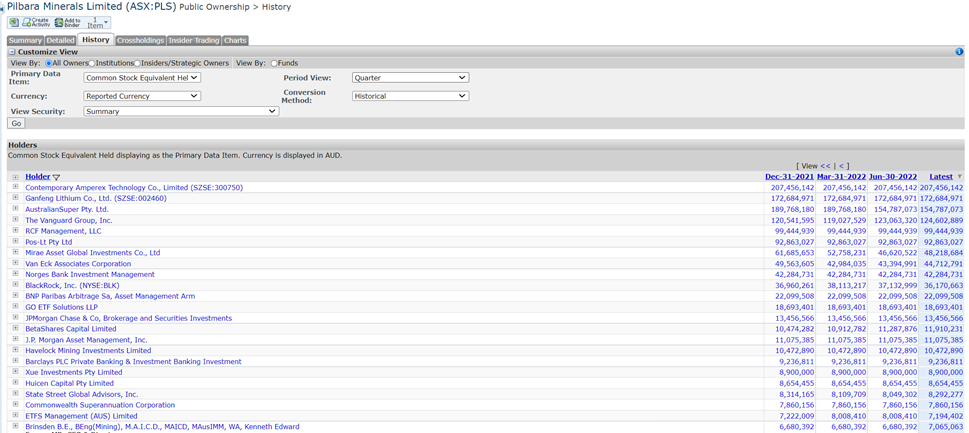The image size is (969, 433).
Task: Click the < previous period link
Action: point(841,166)
